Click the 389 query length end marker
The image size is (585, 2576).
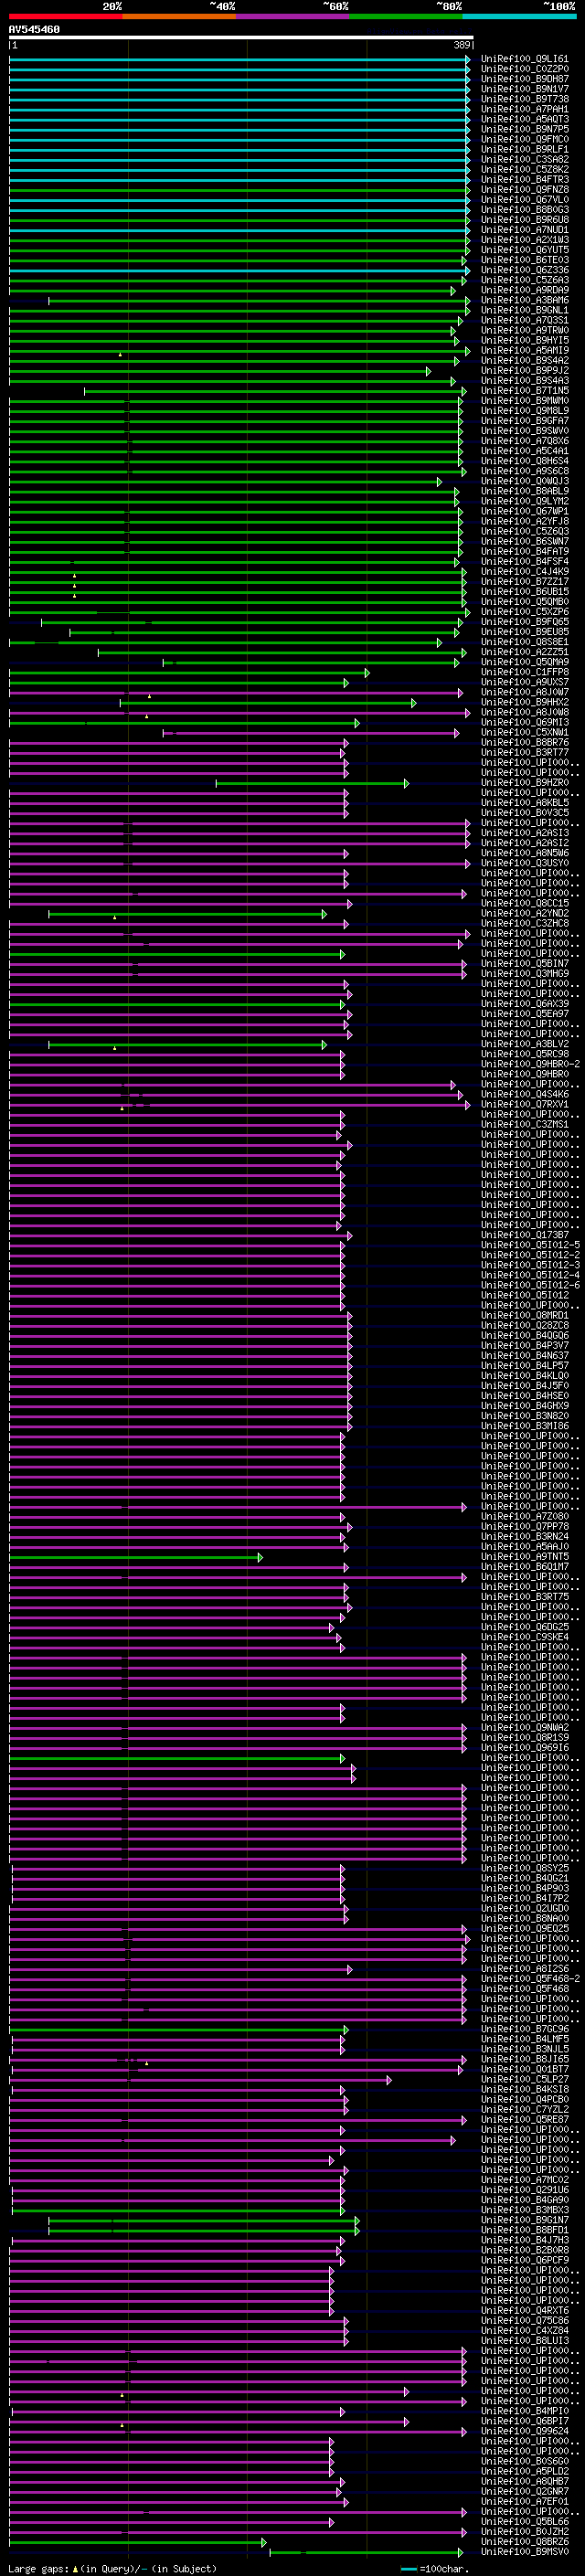click(x=462, y=46)
